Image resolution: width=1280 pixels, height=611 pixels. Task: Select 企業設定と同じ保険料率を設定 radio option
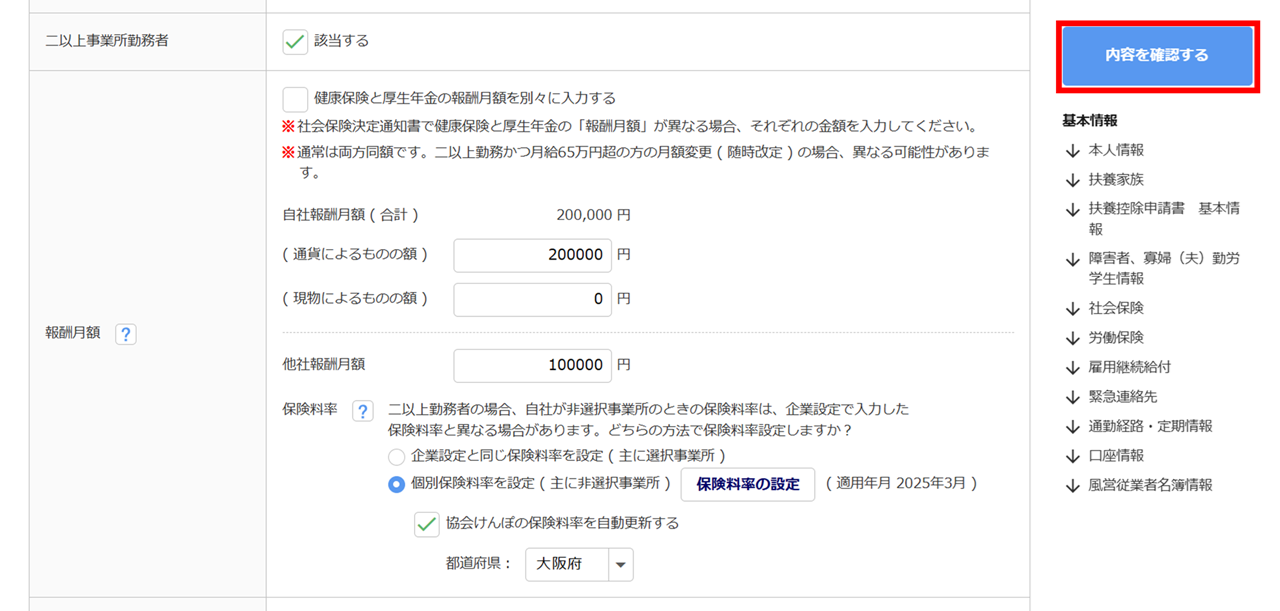(x=397, y=456)
